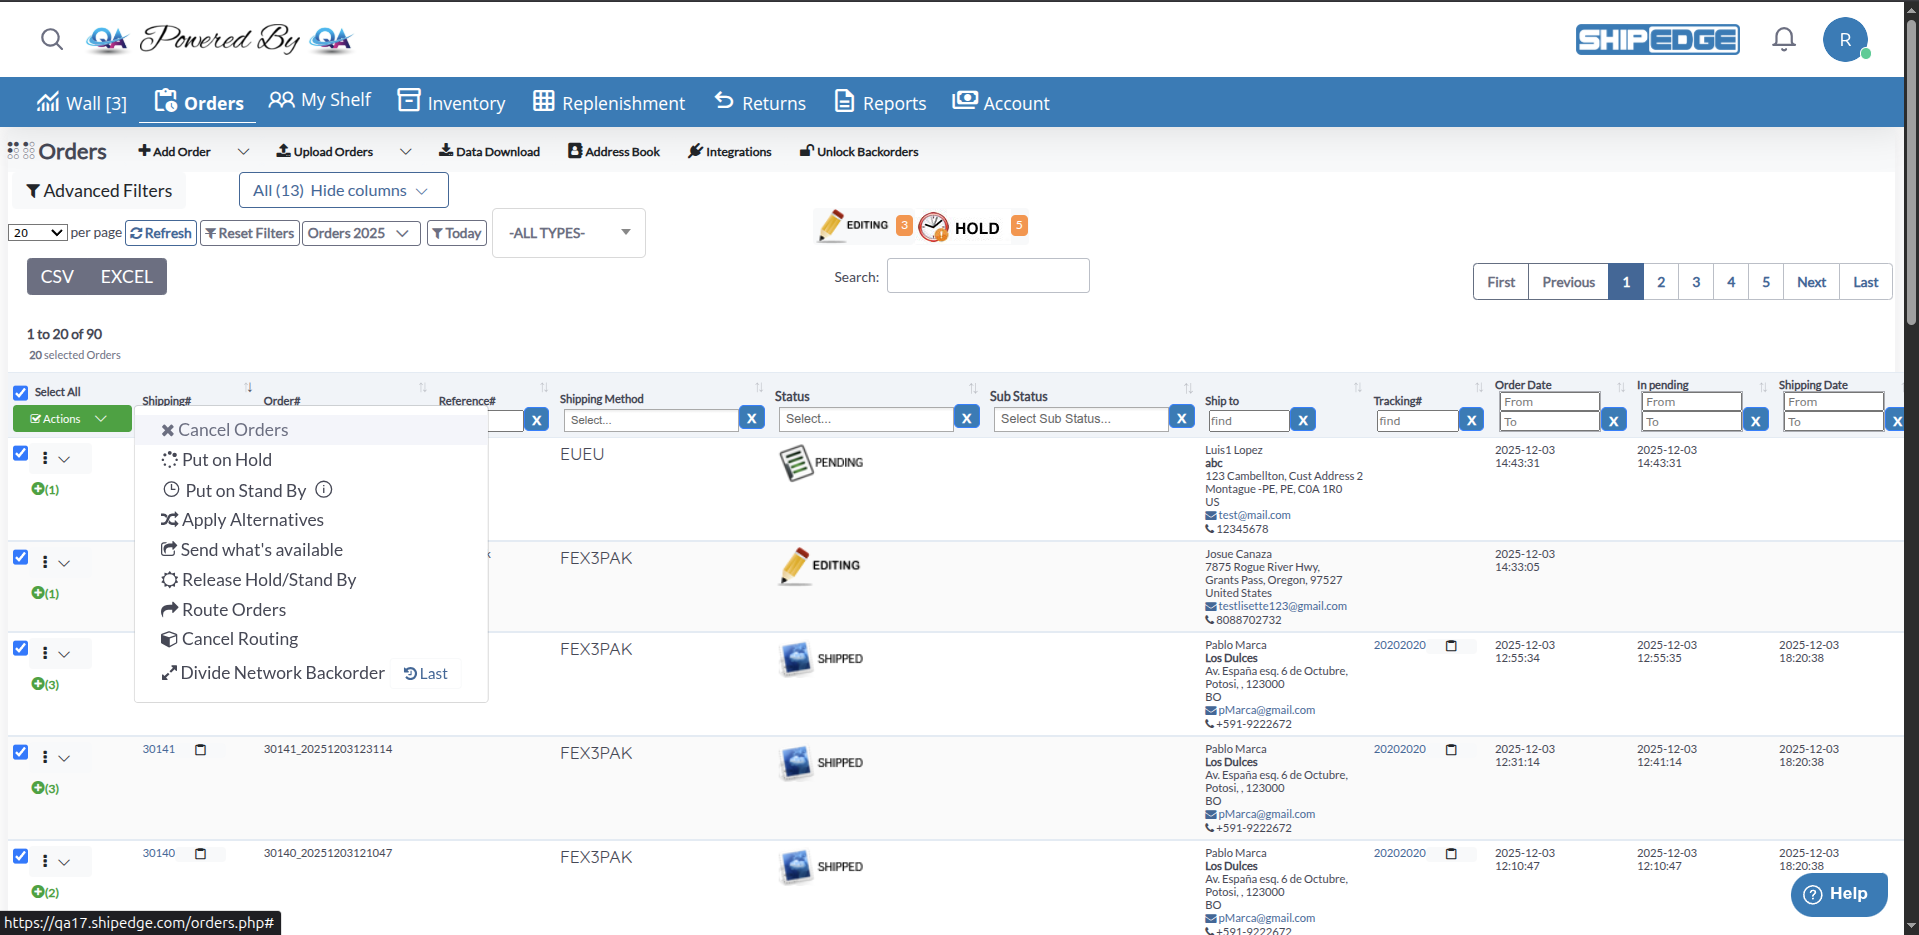1919x935 pixels.
Task: Uncheck the checkbox for the EUEU order row
Action: [x=20, y=453]
